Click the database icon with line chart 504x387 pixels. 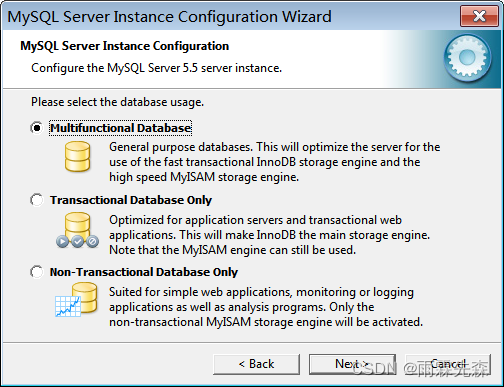(x=76, y=299)
